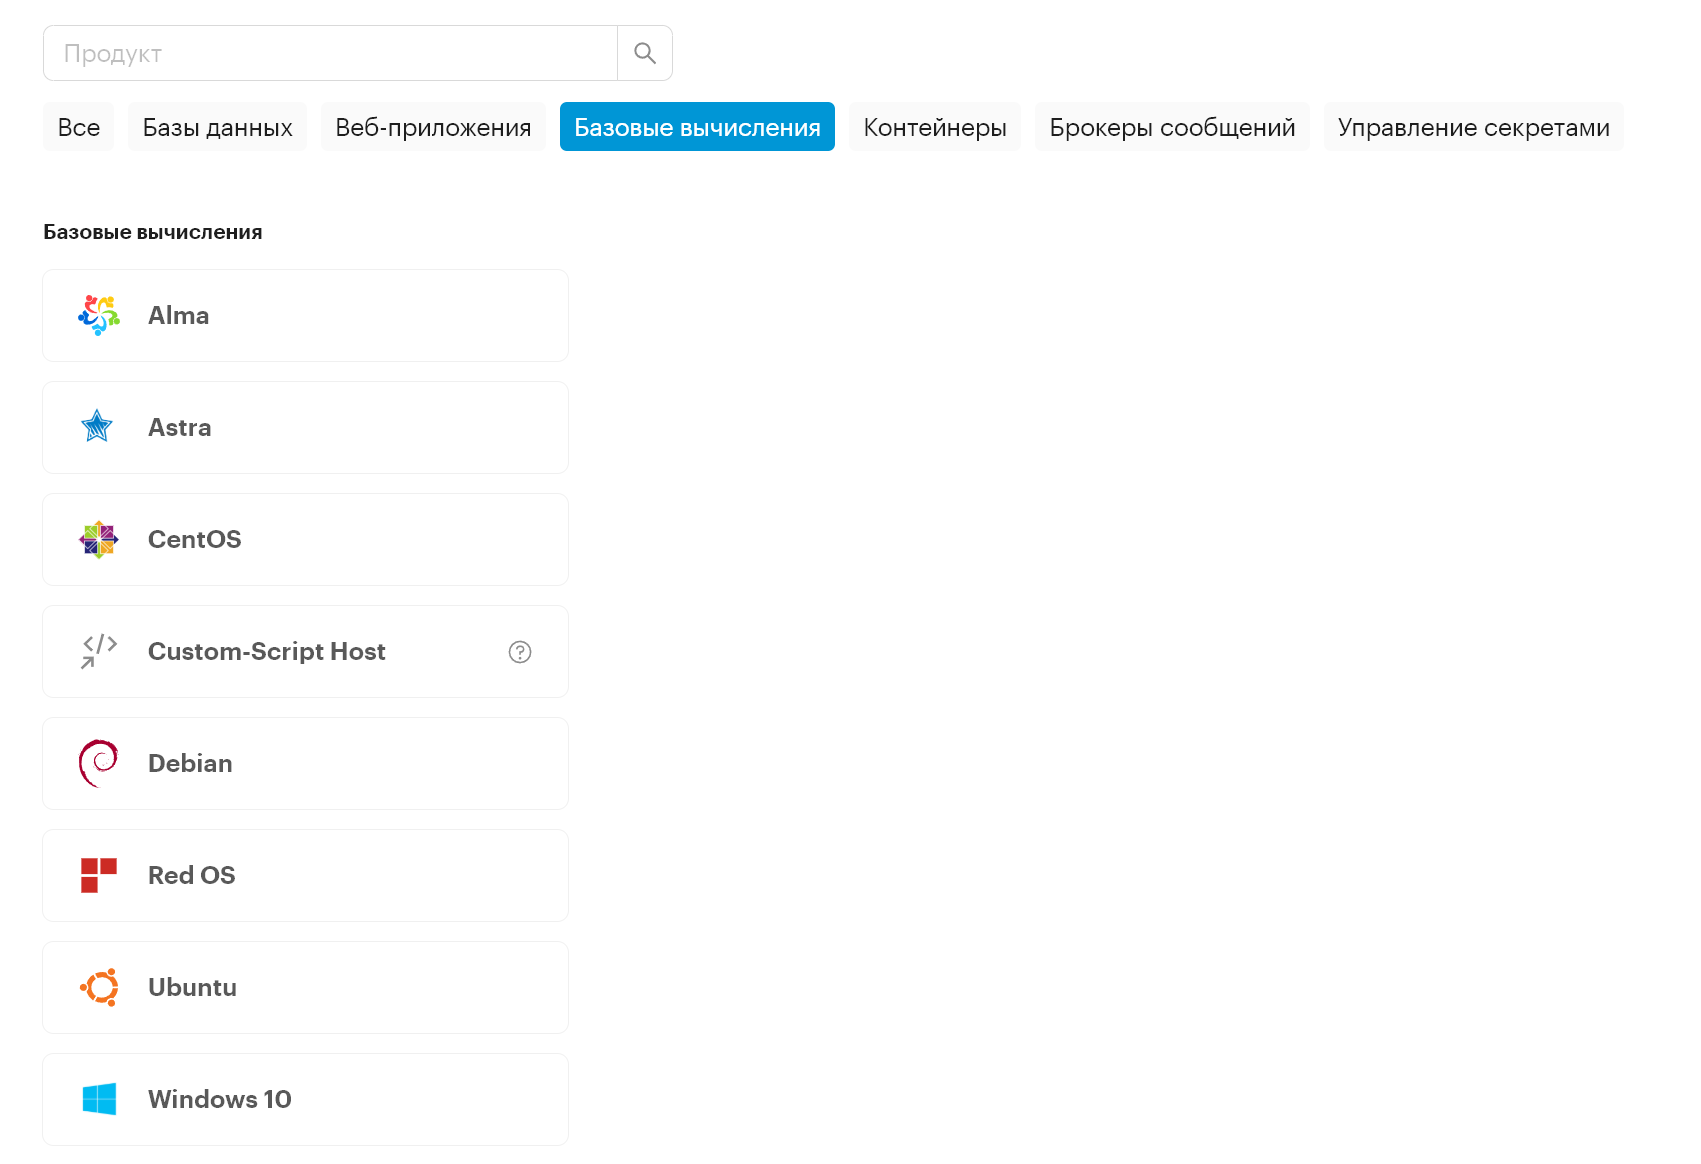Click the Custom-Script Host code icon
The height and width of the screenshot is (1164, 1701).
pyautogui.click(x=99, y=651)
